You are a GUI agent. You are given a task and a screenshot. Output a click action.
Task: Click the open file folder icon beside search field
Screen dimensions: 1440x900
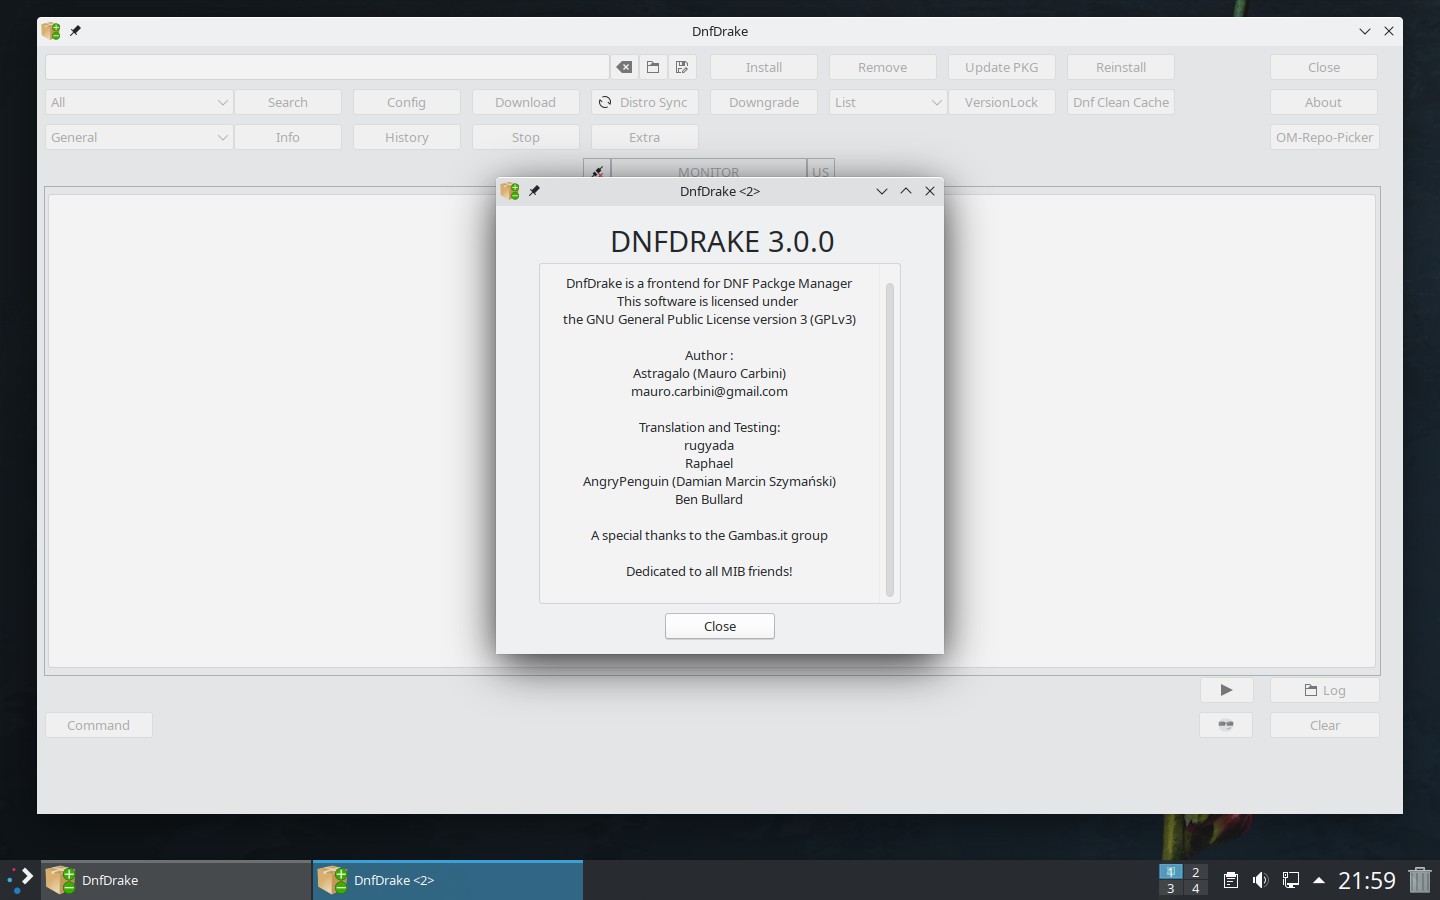pos(653,67)
